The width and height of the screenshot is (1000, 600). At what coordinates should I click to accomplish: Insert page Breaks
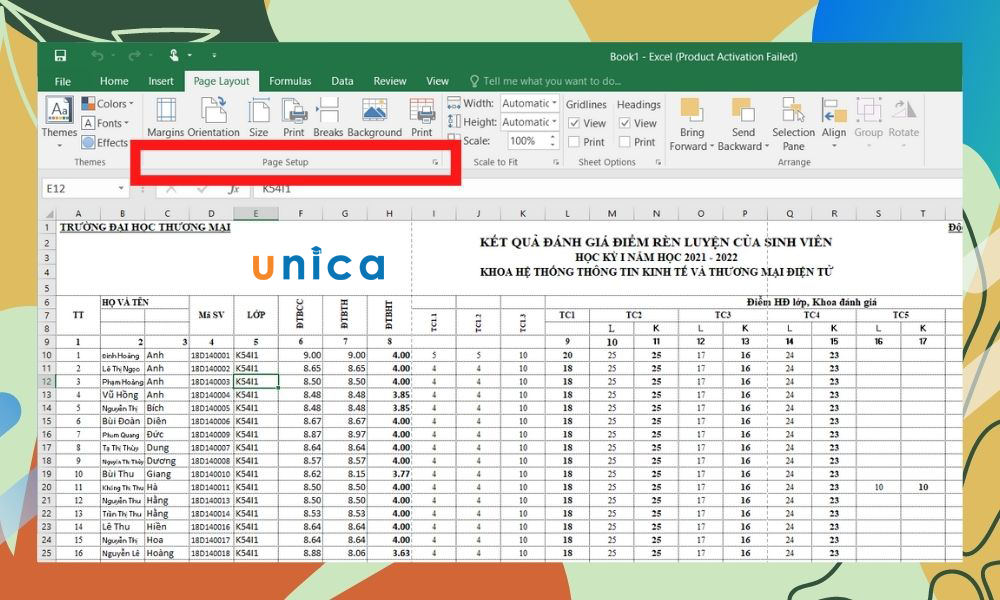[x=328, y=118]
